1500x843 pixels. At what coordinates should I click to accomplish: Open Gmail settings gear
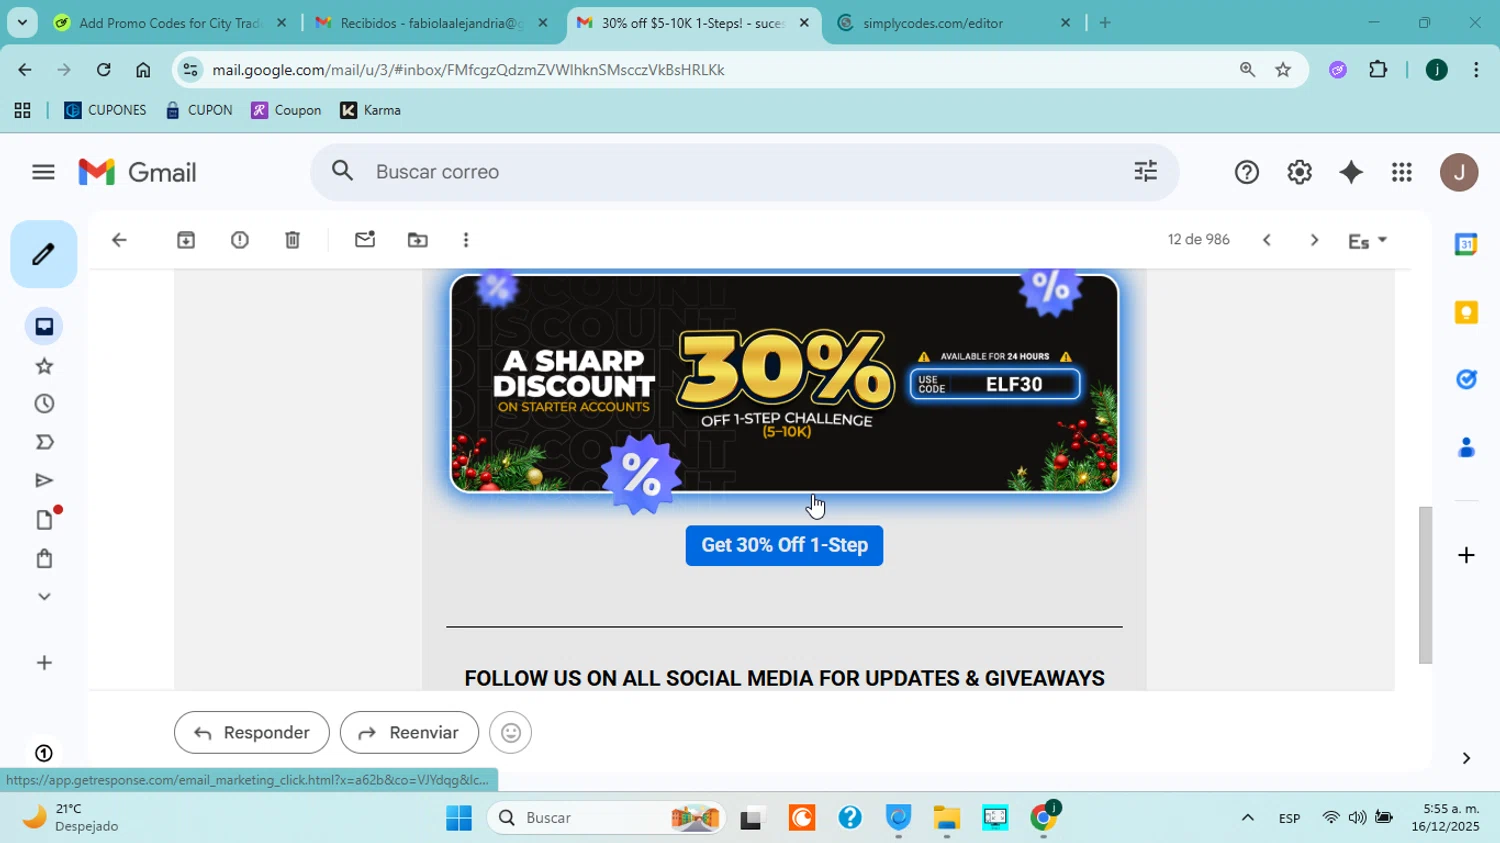click(x=1299, y=172)
